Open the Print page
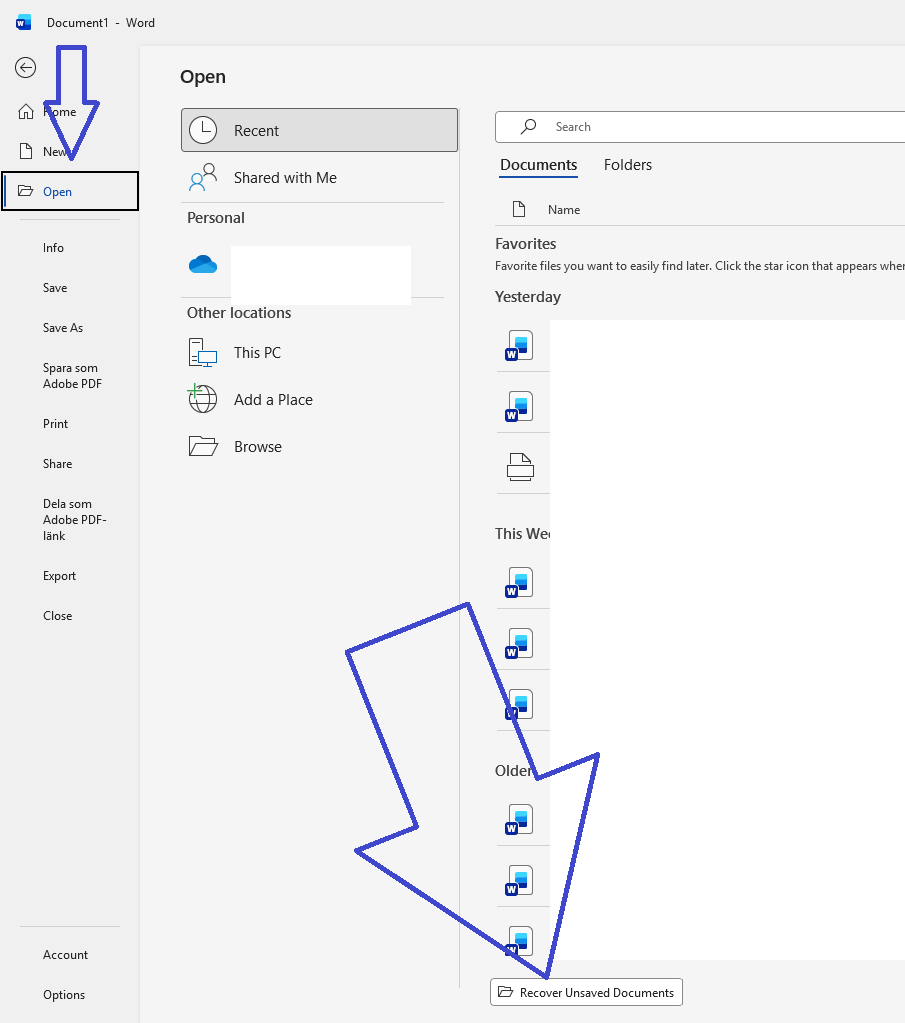Viewport: 905px width, 1023px height. click(x=55, y=423)
